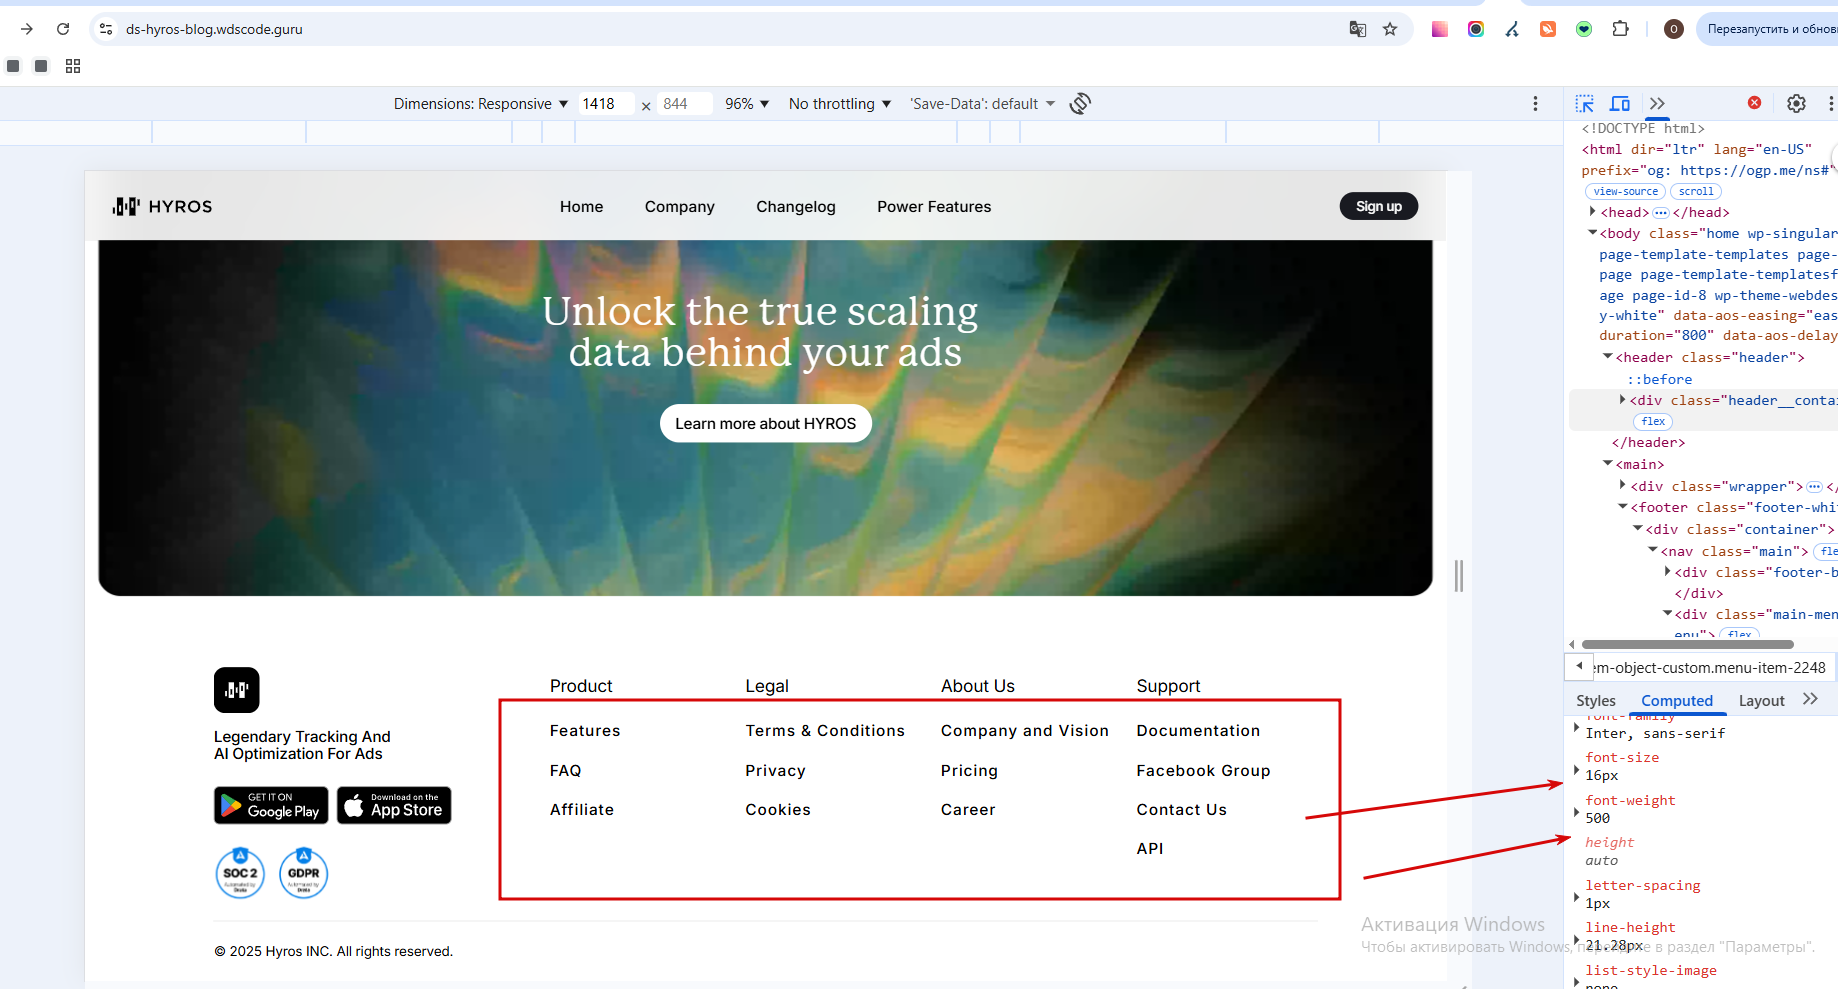Open the Home nav menu item
This screenshot has height=989, width=1838.
click(581, 207)
